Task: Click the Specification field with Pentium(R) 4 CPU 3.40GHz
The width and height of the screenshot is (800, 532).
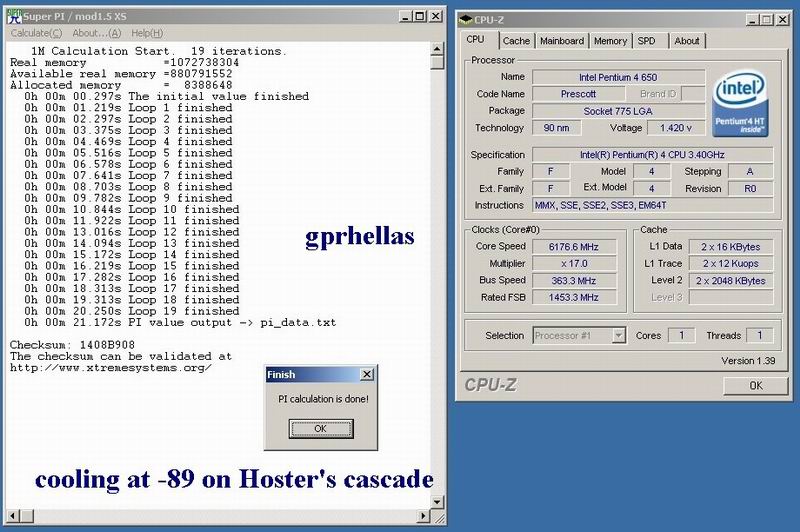Action: point(652,155)
